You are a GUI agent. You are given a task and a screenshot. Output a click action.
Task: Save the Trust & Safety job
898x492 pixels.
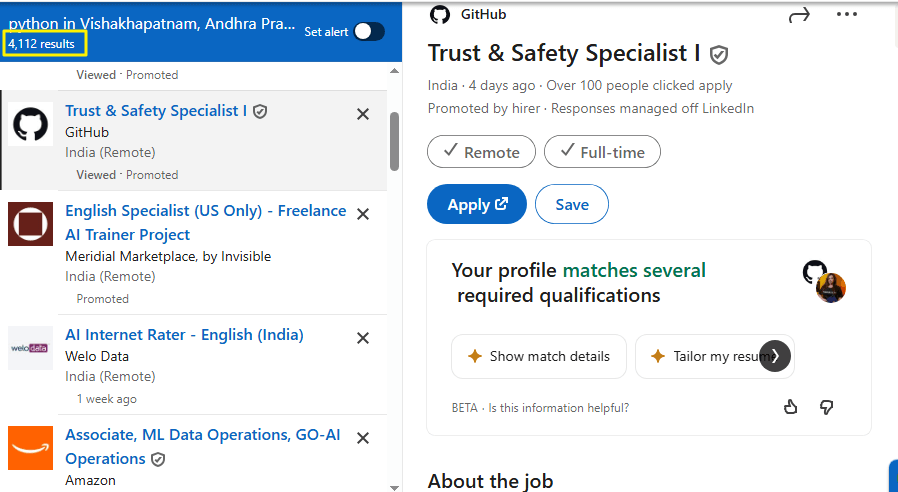point(572,204)
